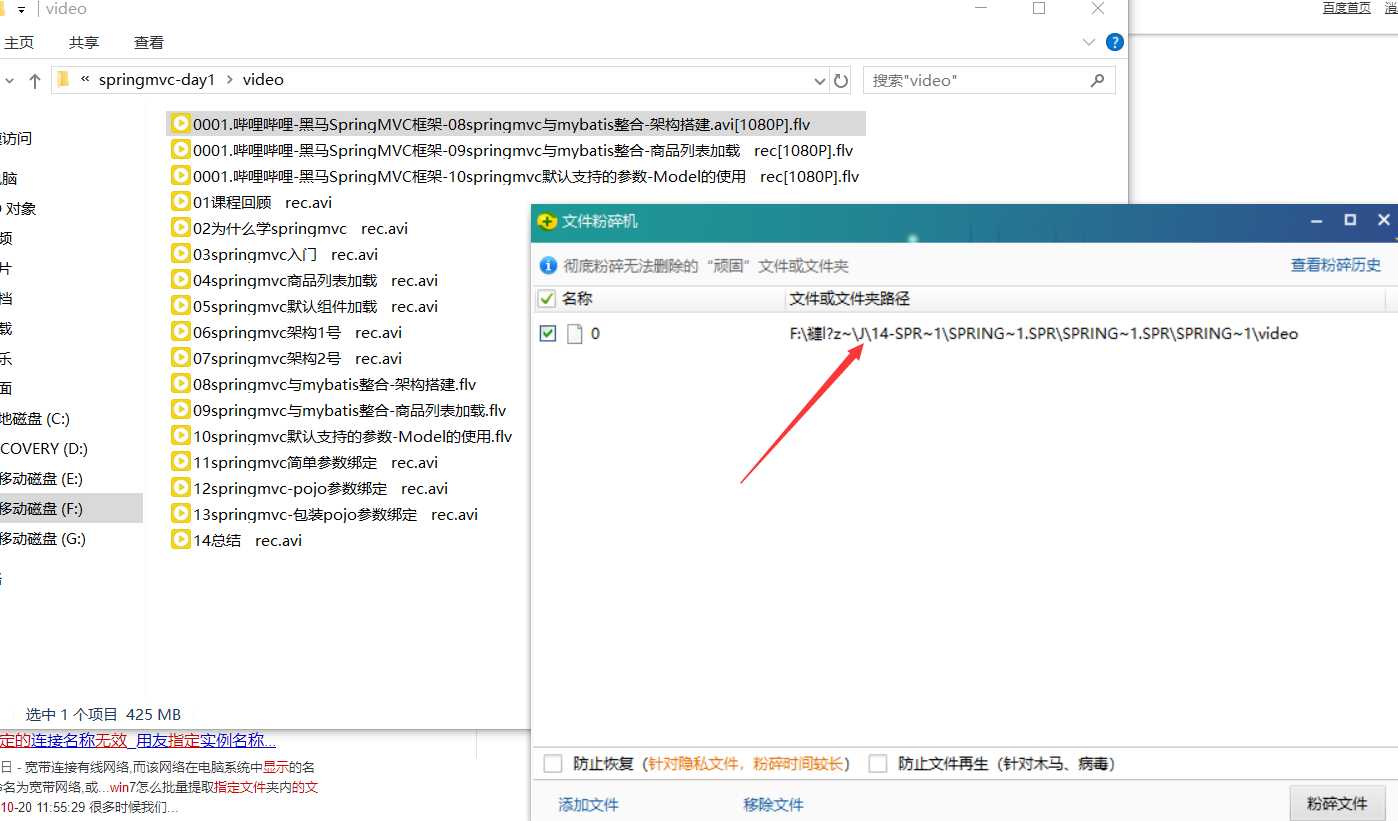Toggle the select-all checkbox beside 名称
This screenshot has height=821, width=1398.
[547, 299]
